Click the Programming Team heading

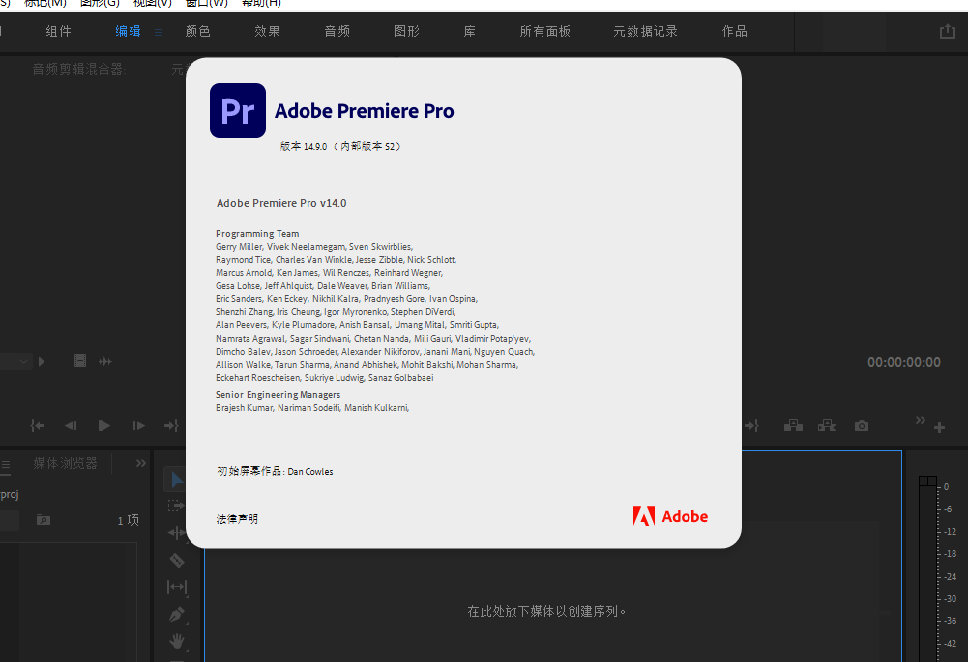257,233
